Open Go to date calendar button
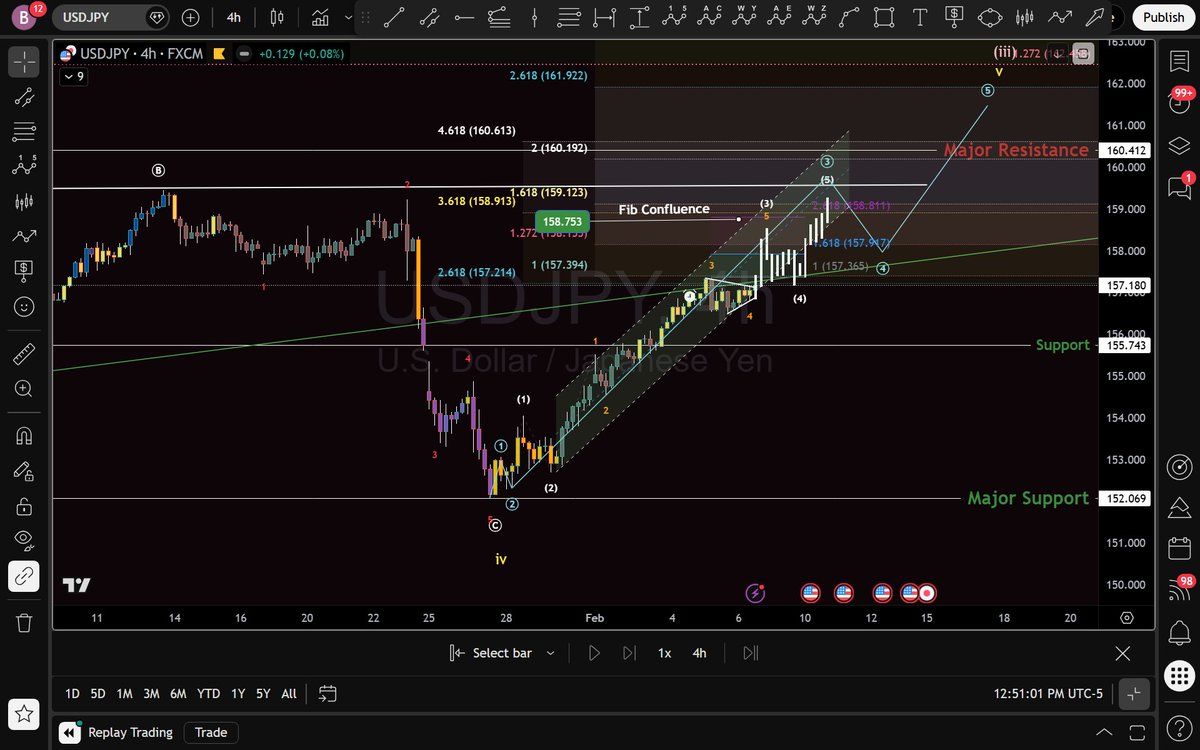 point(328,693)
